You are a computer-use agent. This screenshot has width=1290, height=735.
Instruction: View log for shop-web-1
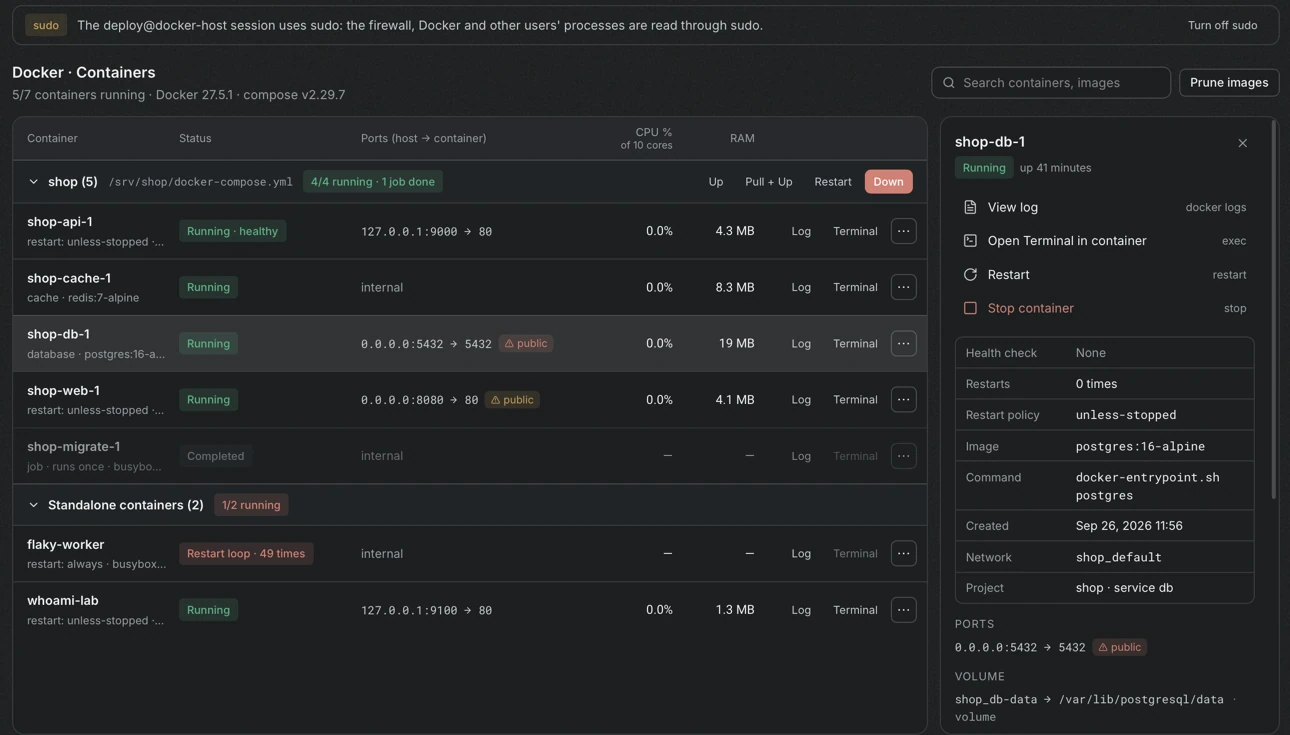(801, 399)
